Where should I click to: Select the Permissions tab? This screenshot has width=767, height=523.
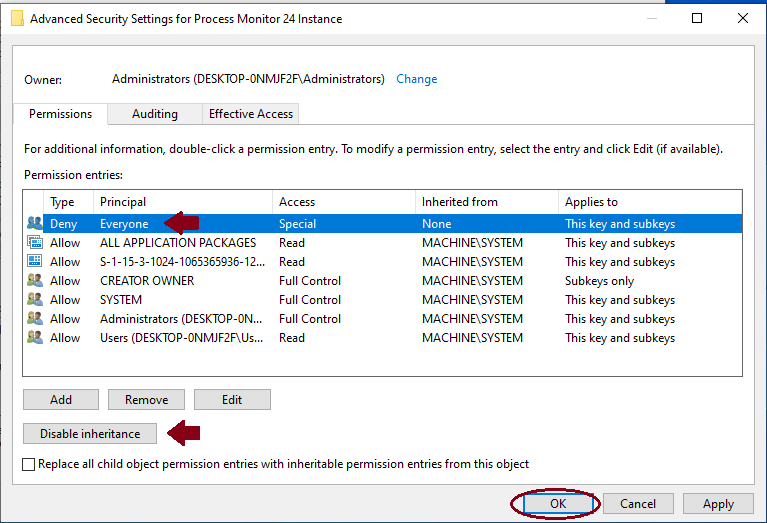click(60, 114)
